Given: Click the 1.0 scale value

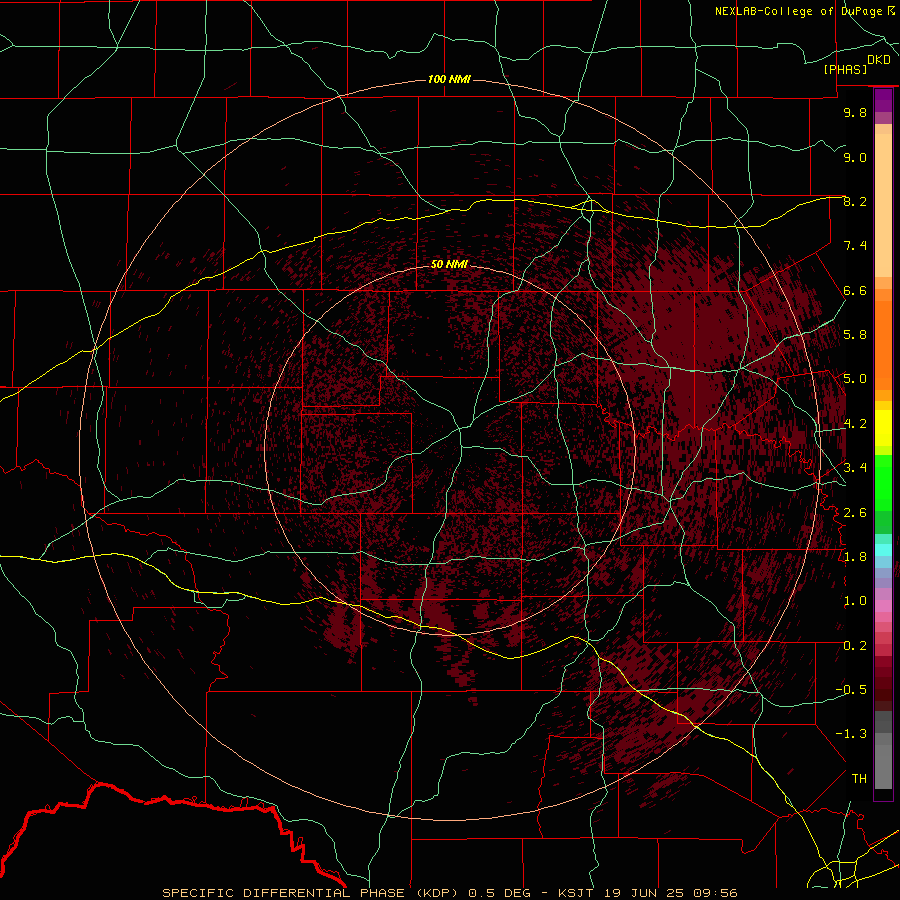Looking at the screenshot, I should tap(855, 601).
